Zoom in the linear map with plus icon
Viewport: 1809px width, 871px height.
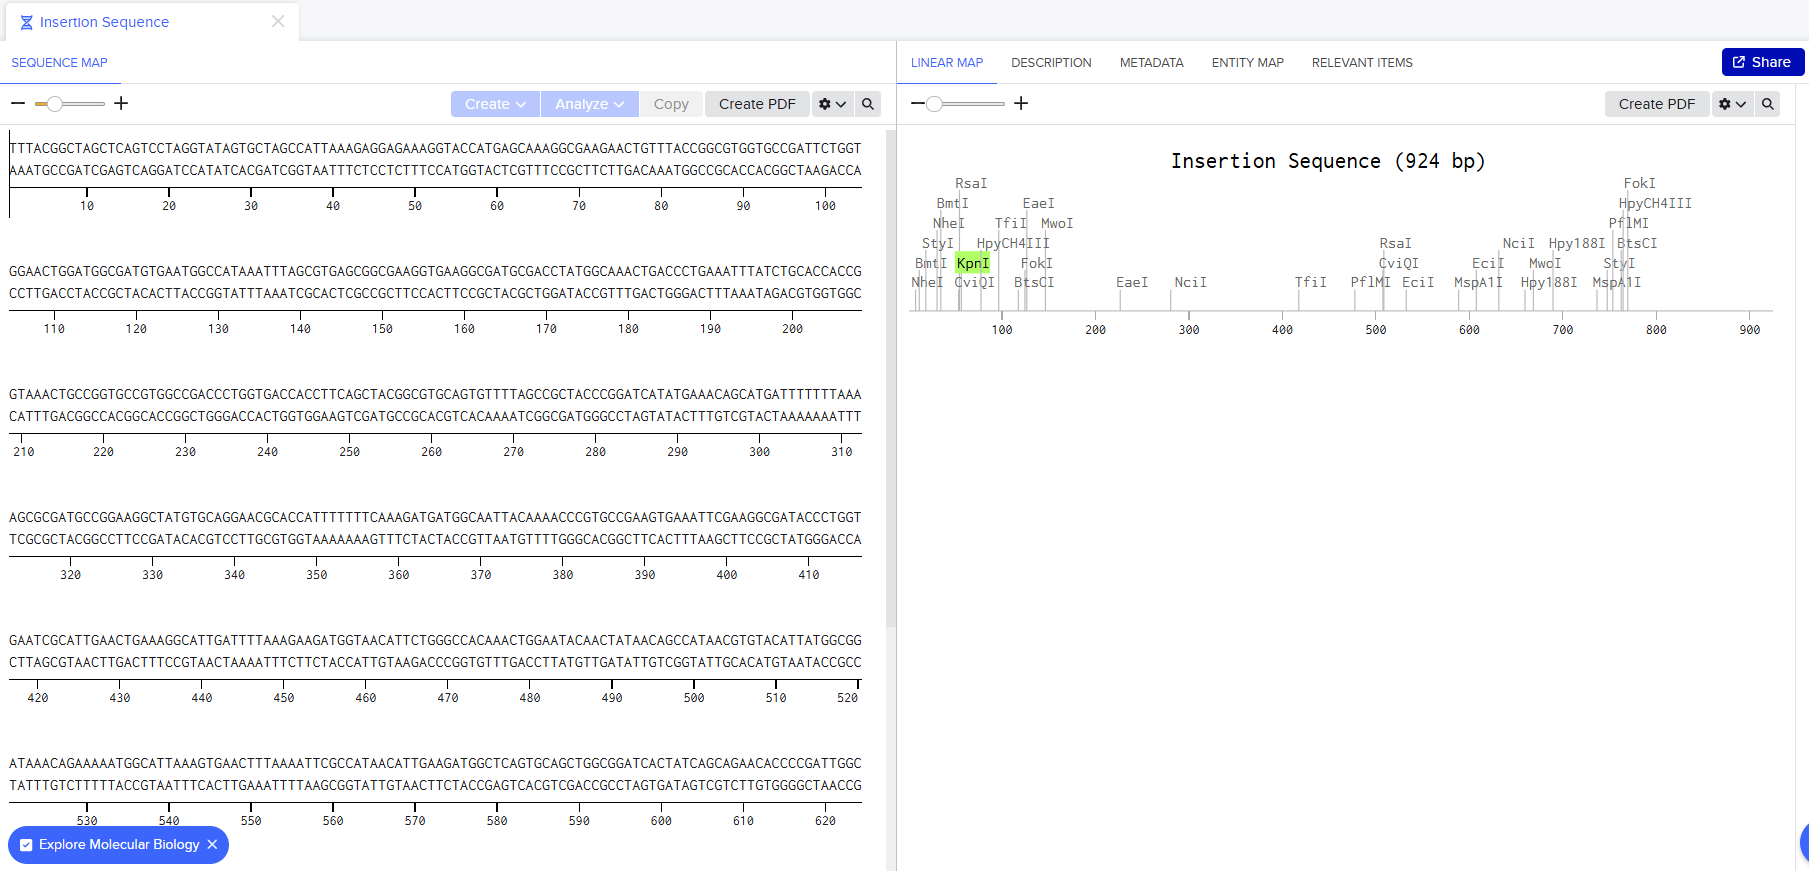point(1021,104)
